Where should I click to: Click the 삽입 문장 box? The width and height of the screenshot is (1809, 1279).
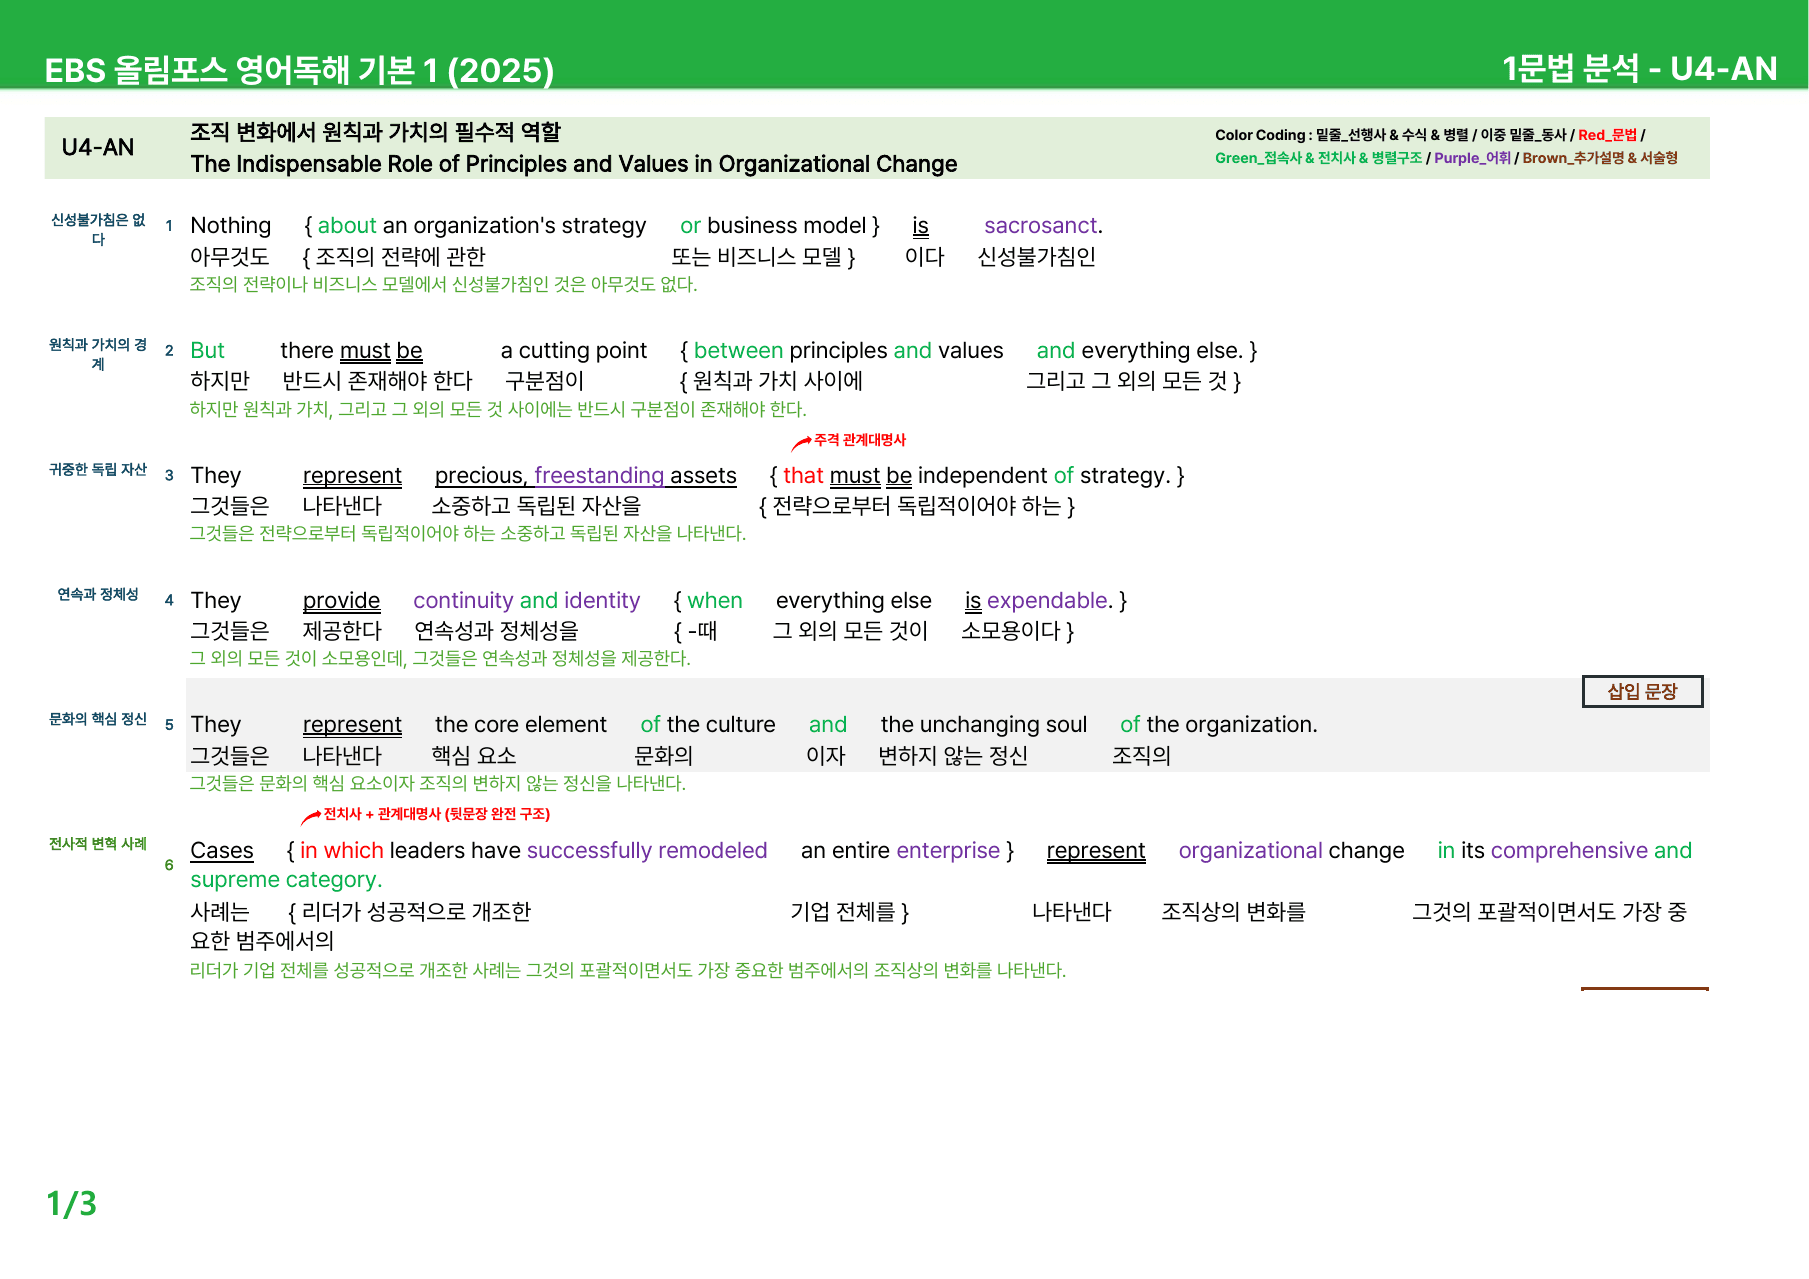pos(1642,691)
